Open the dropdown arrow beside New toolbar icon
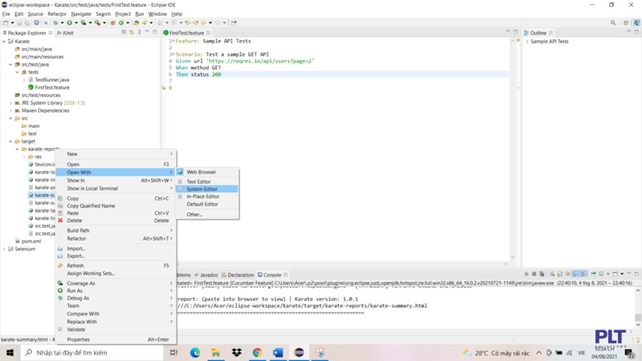The image size is (642, 361). tap(12, 23)
